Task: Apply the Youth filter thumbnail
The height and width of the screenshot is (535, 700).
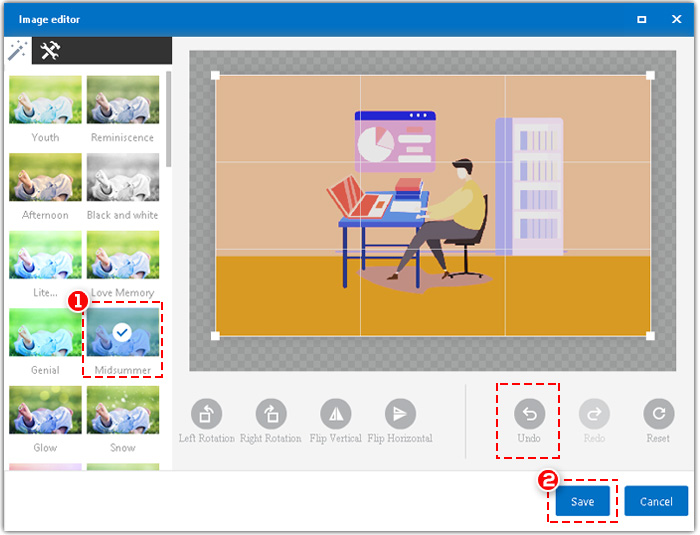Action: [x=46, y=100]
